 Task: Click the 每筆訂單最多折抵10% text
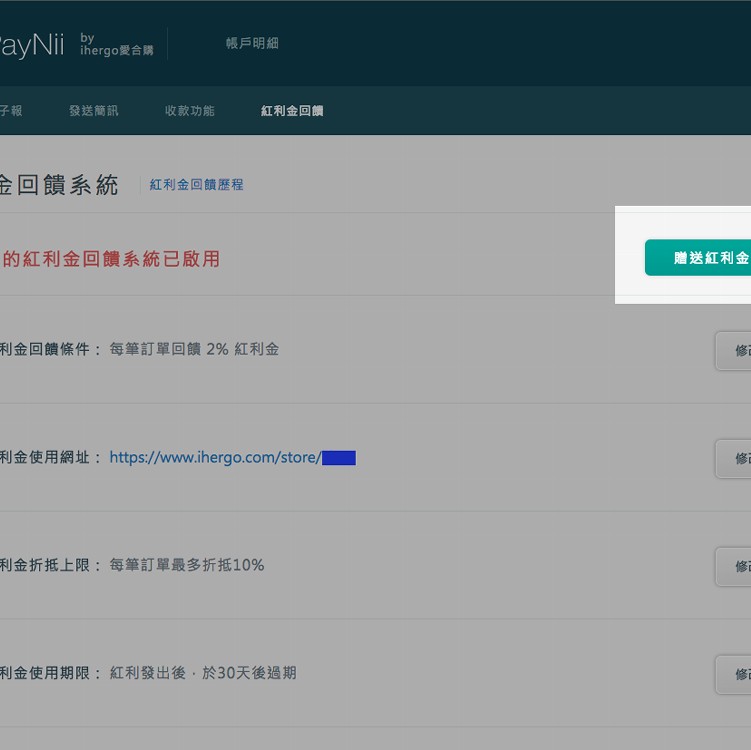(187, 566)
